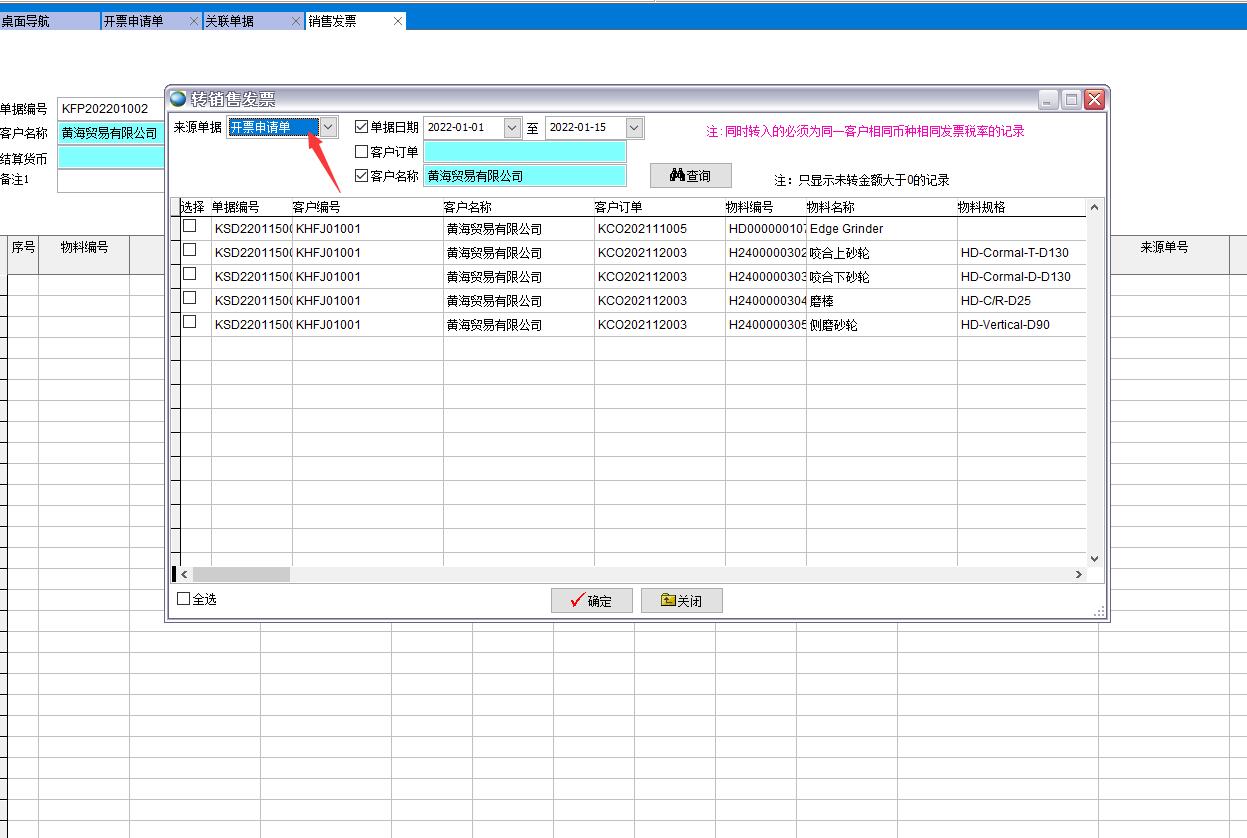
Task: Confirm with the 确定 checkmark button
Action: pyautogui.click(x=591, y=600)
